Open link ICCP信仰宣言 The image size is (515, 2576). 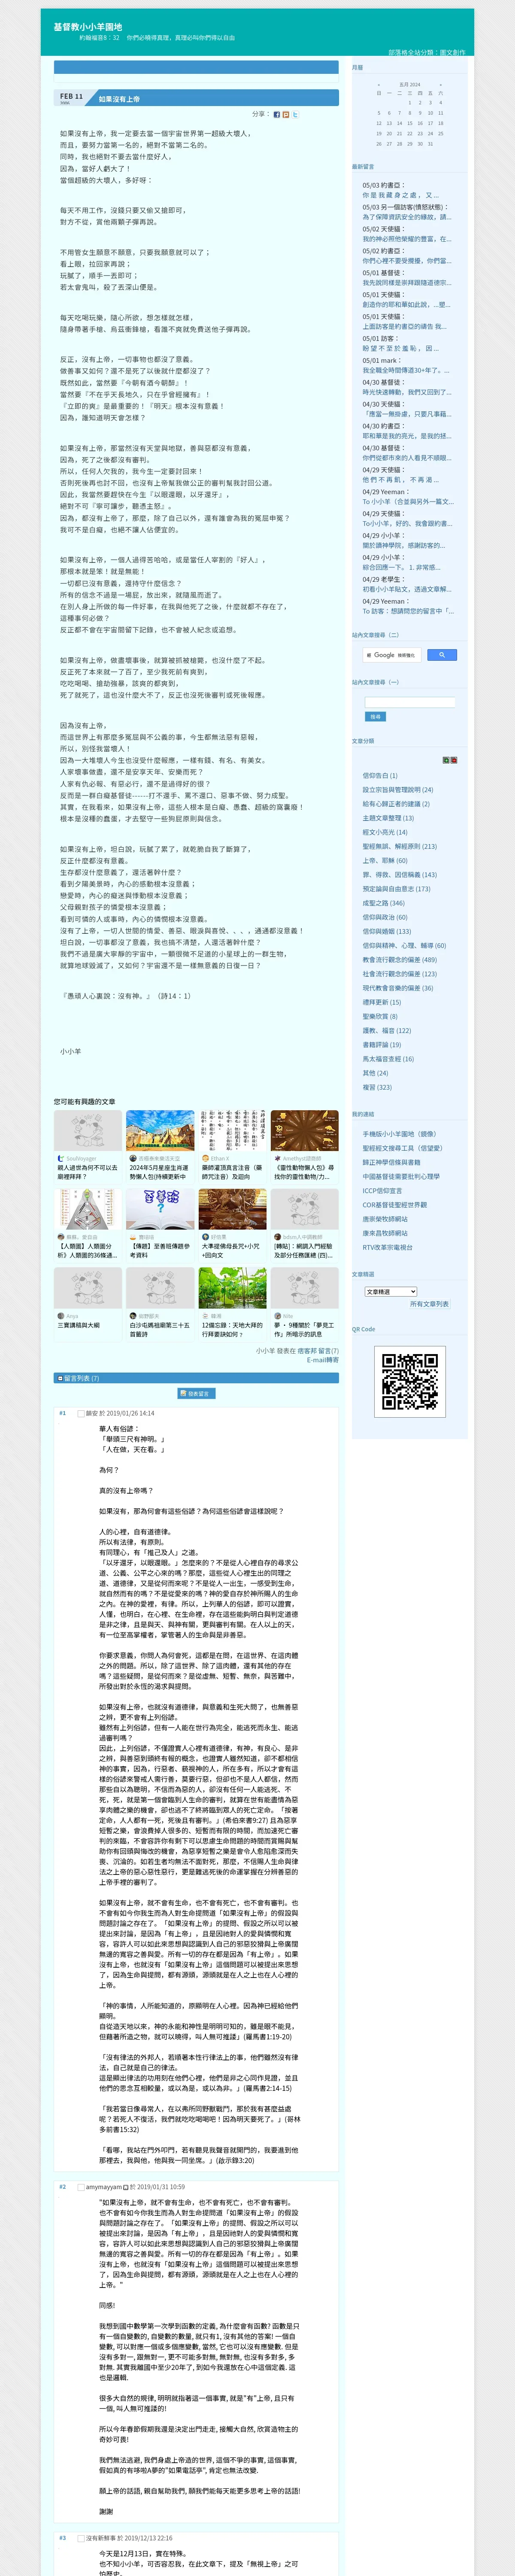(x=382, y=1190)
